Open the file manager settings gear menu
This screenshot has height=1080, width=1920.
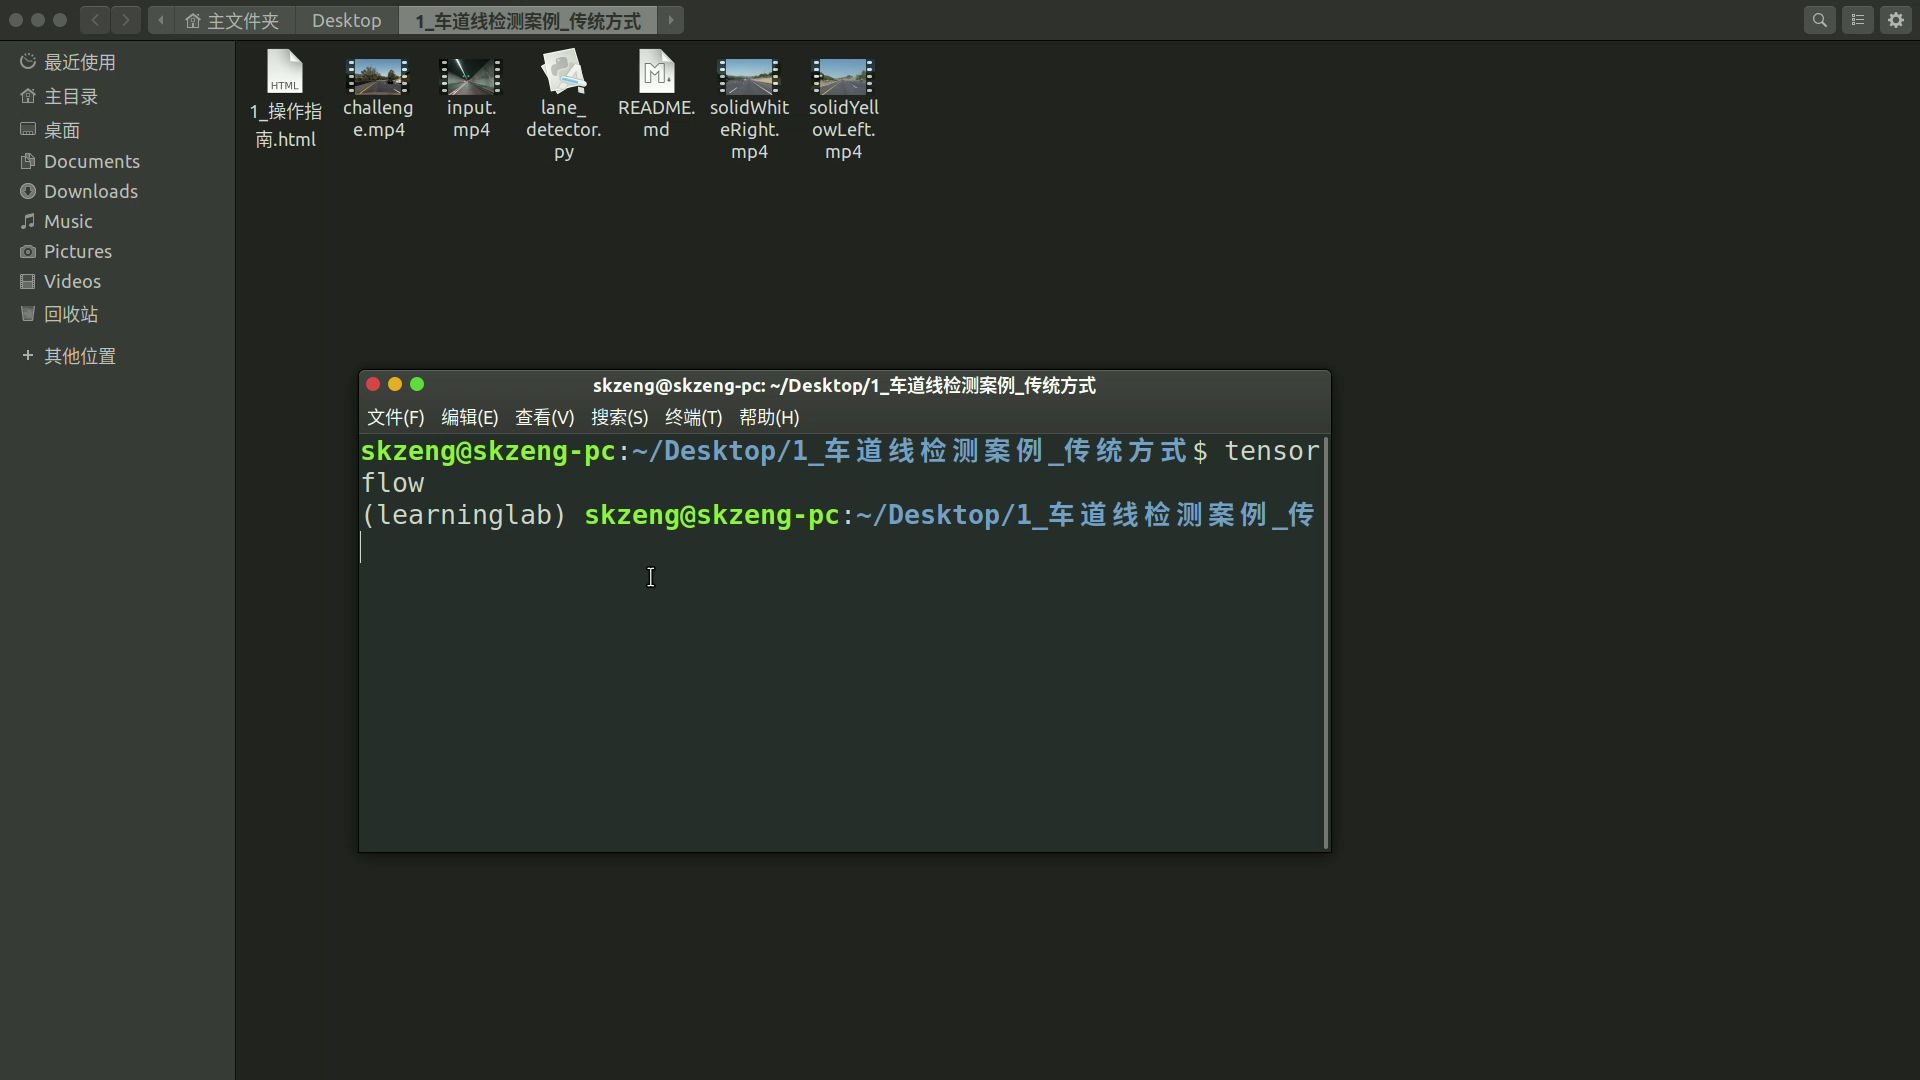point(1896,20)
